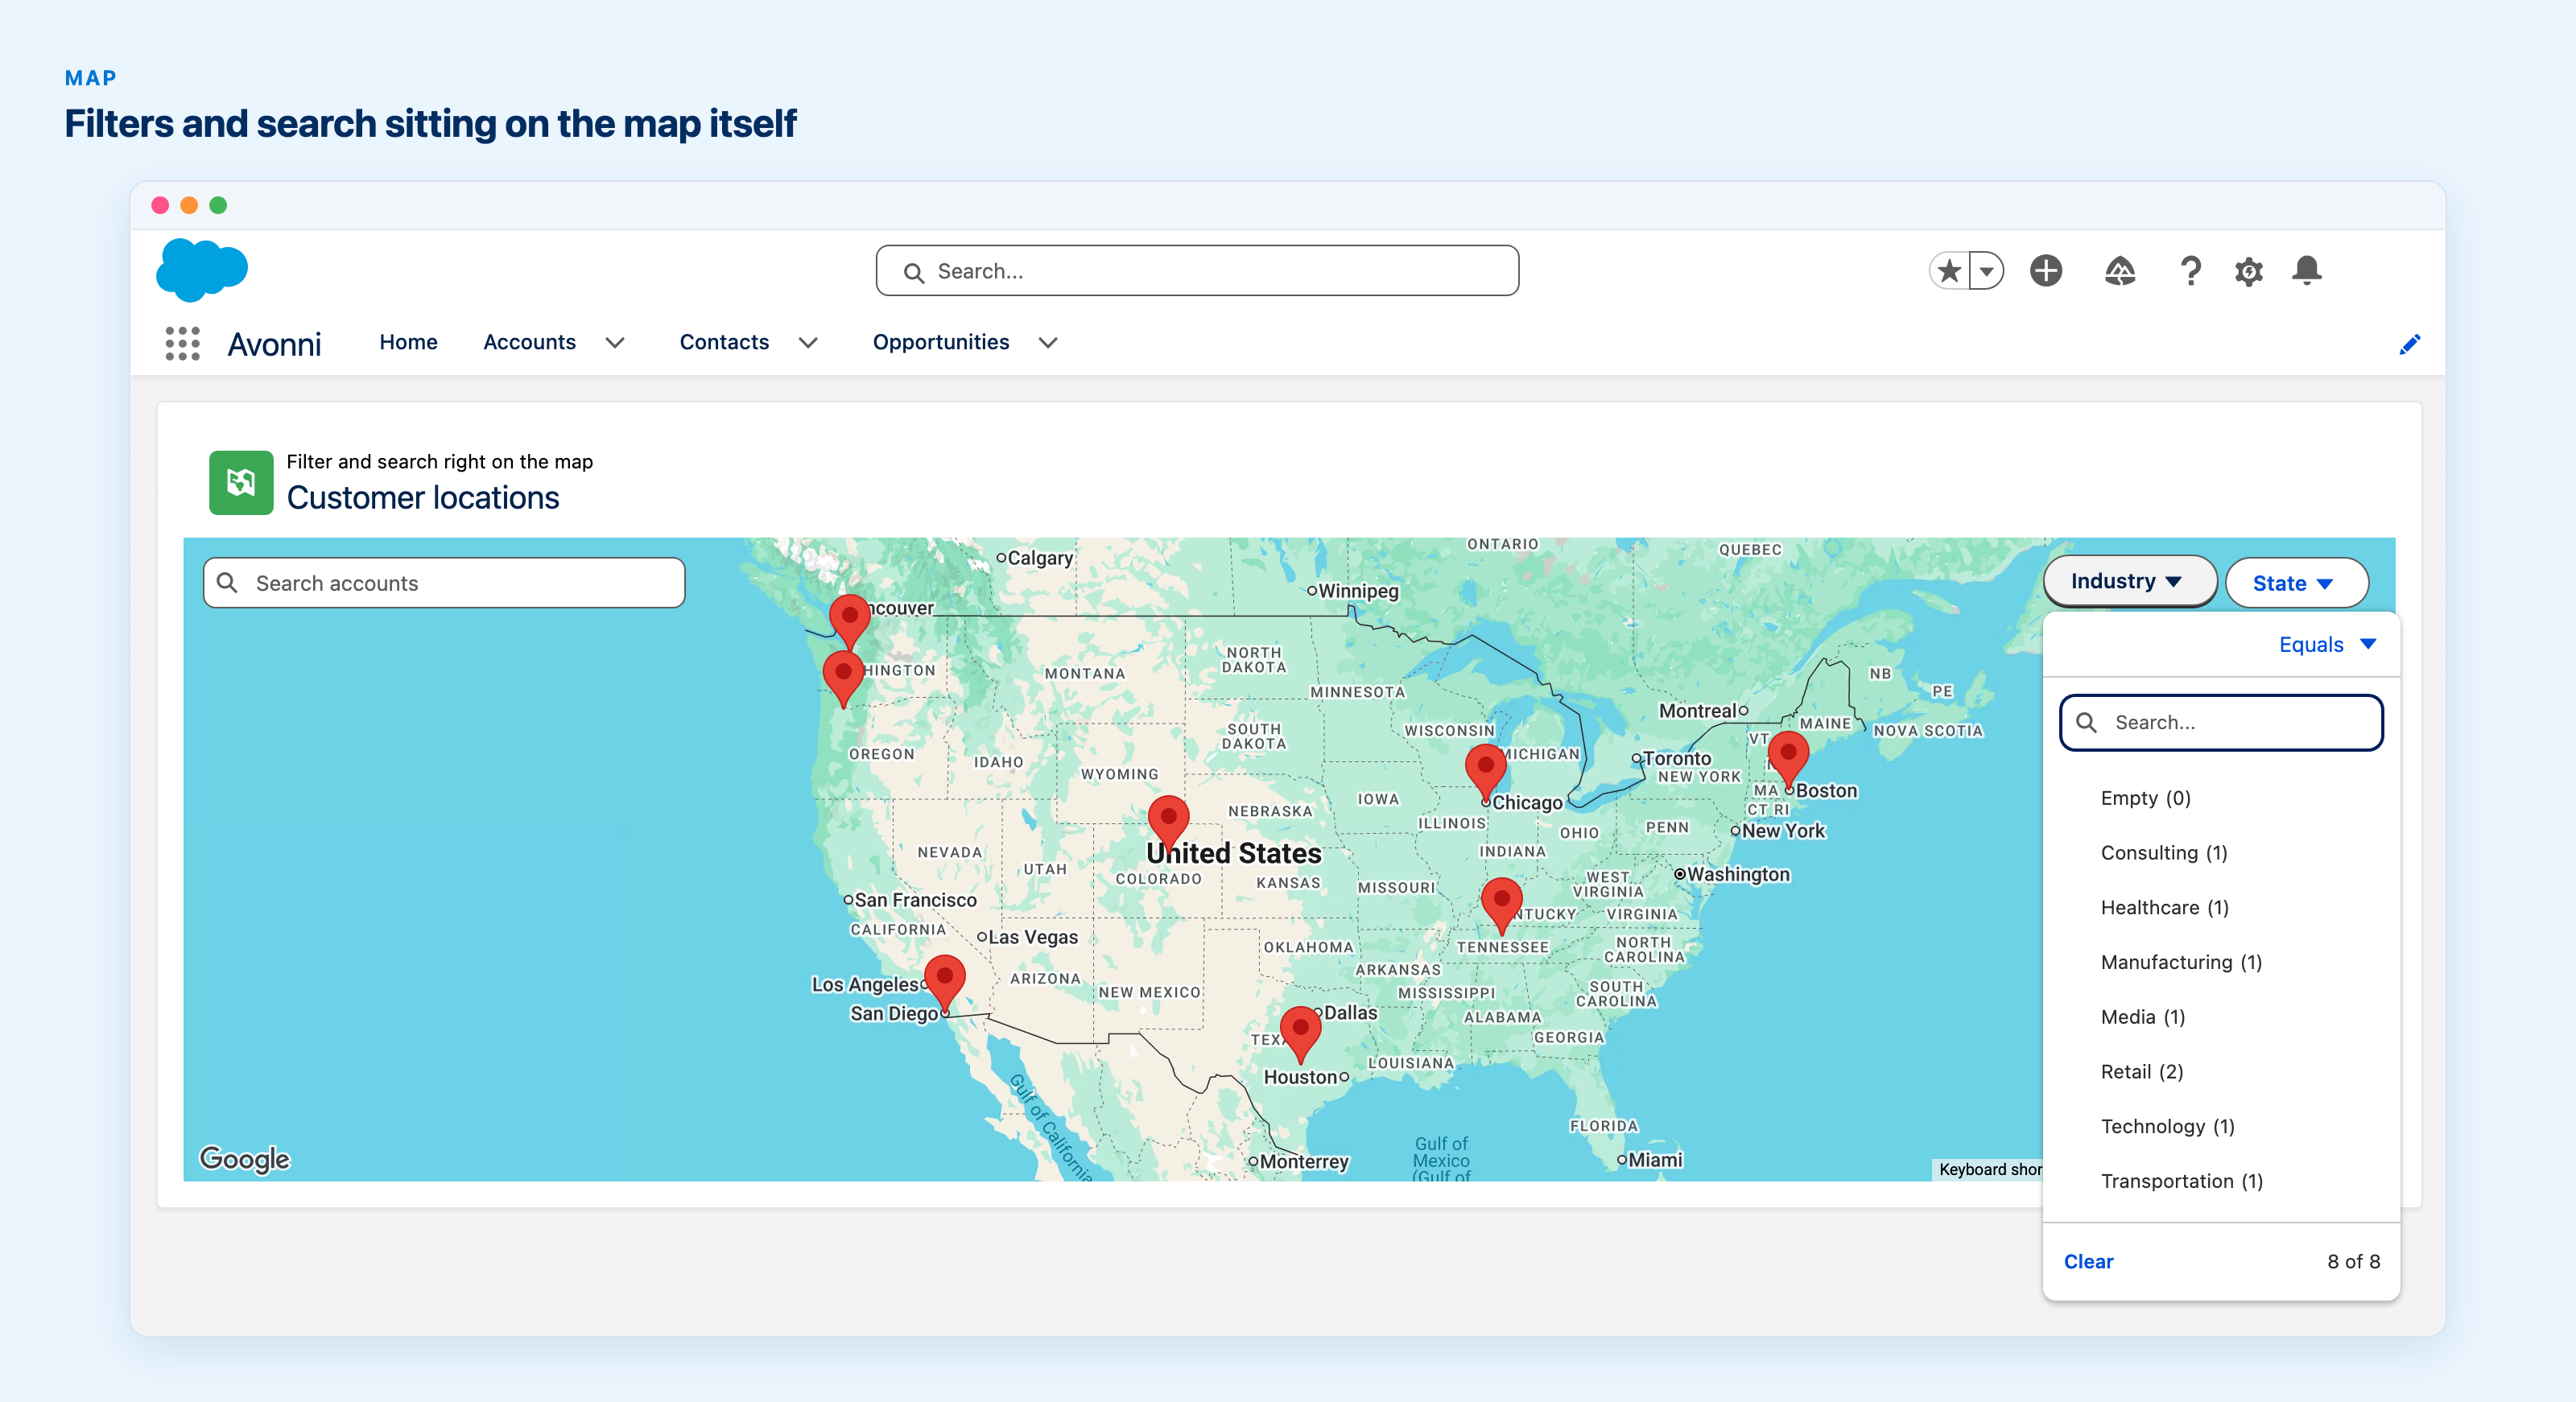
Task: Change the Equals operator dropdown
Action: click(x=2326, y=644)
